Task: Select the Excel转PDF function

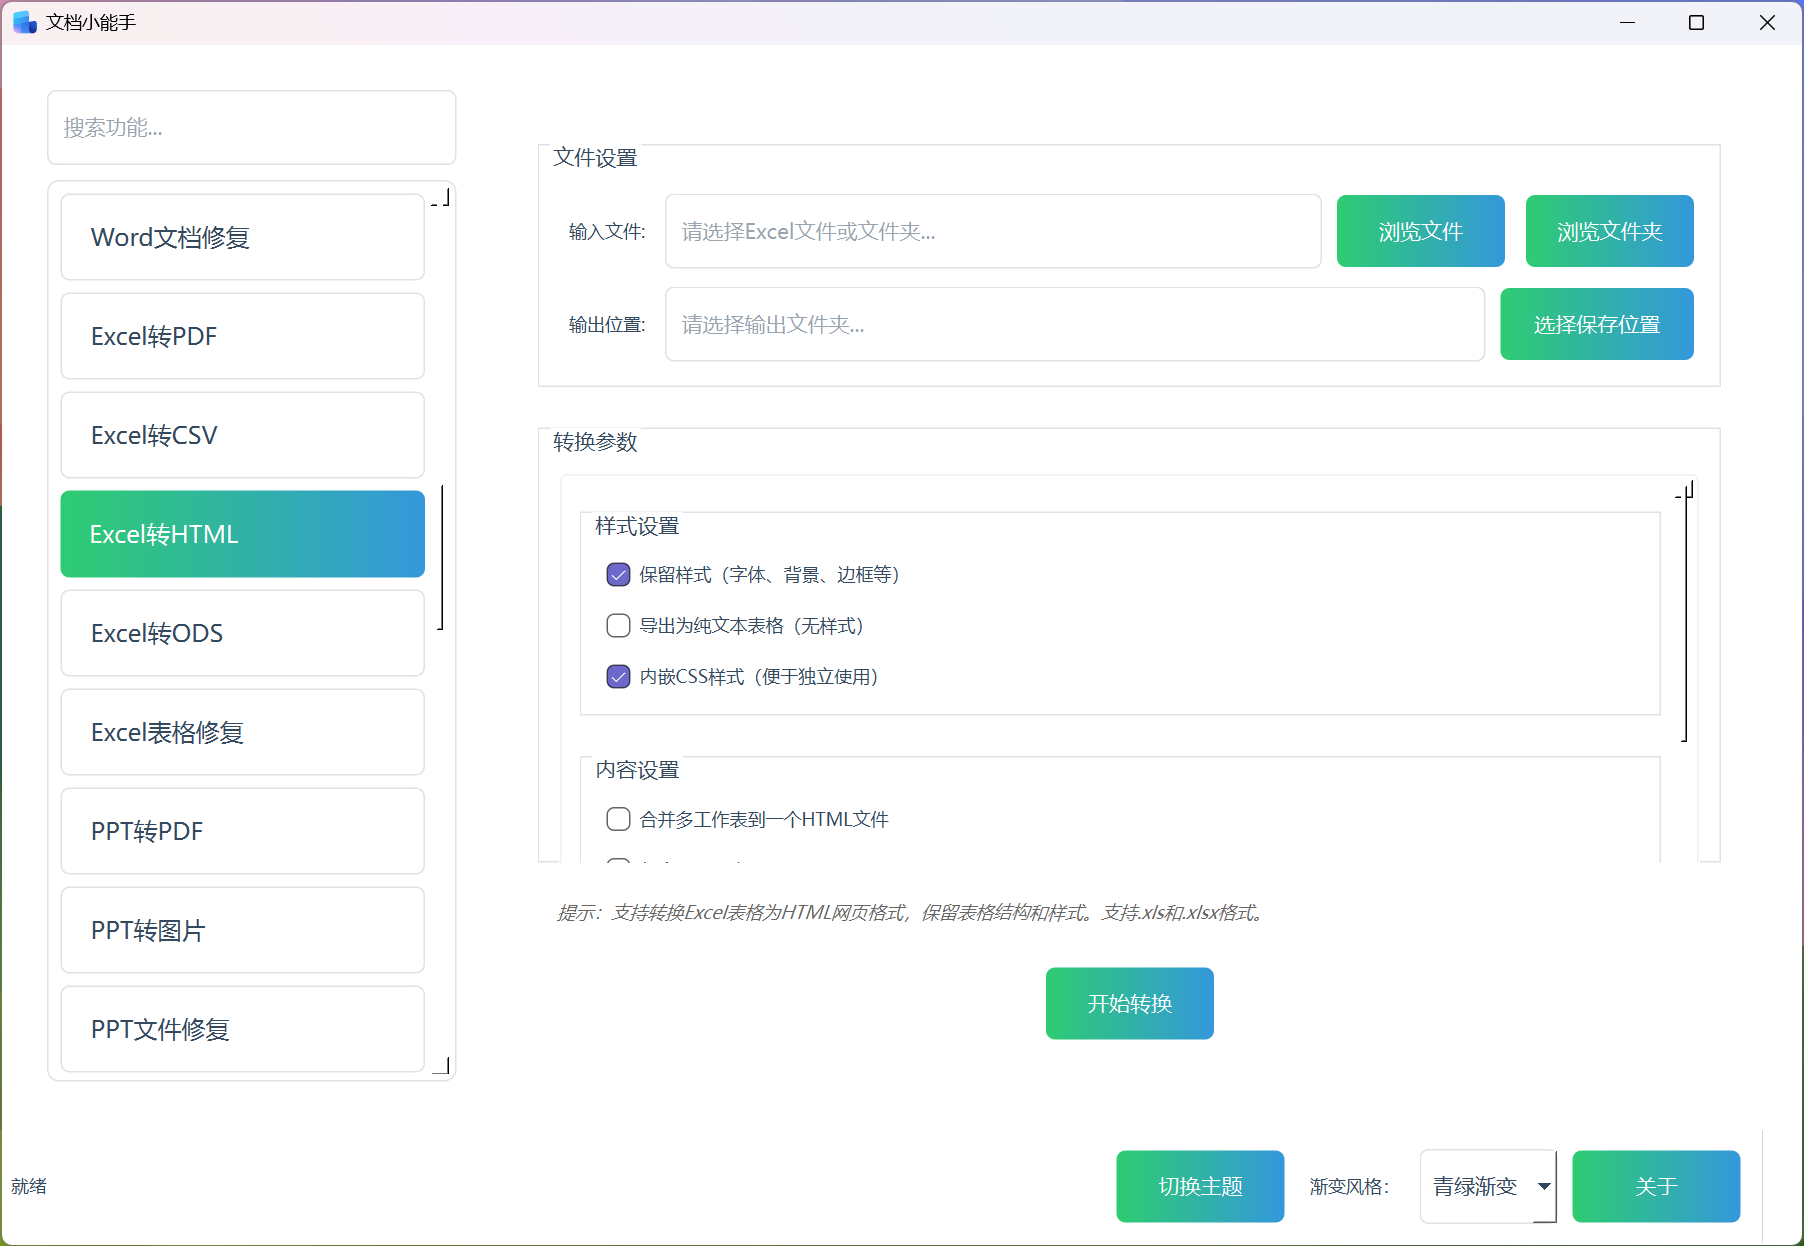Action: click(x=242, y=336)
